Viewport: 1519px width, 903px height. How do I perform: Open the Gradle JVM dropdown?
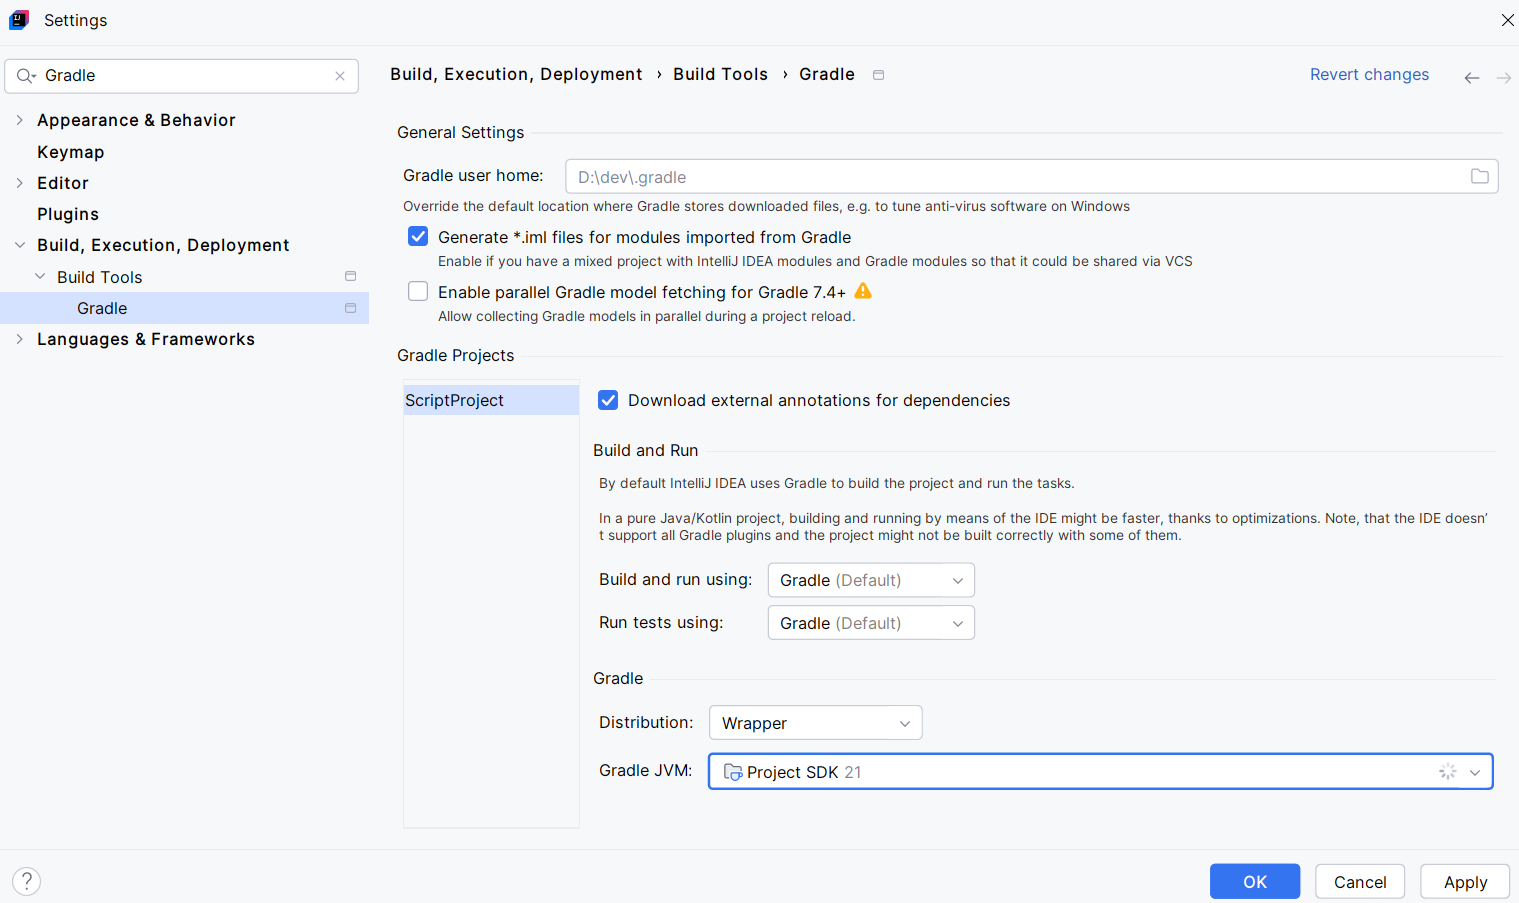click(x=1100, y=772)
